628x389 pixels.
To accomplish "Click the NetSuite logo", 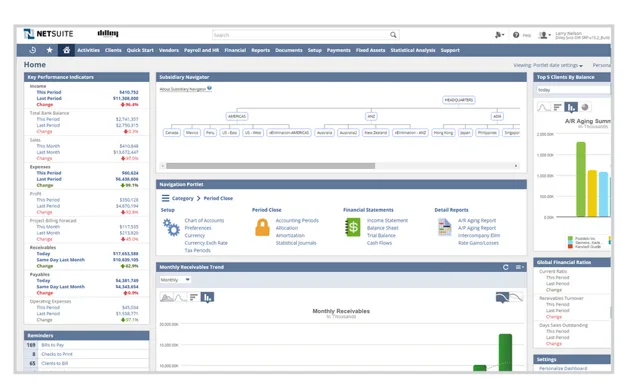I will [x=48, y=34].
